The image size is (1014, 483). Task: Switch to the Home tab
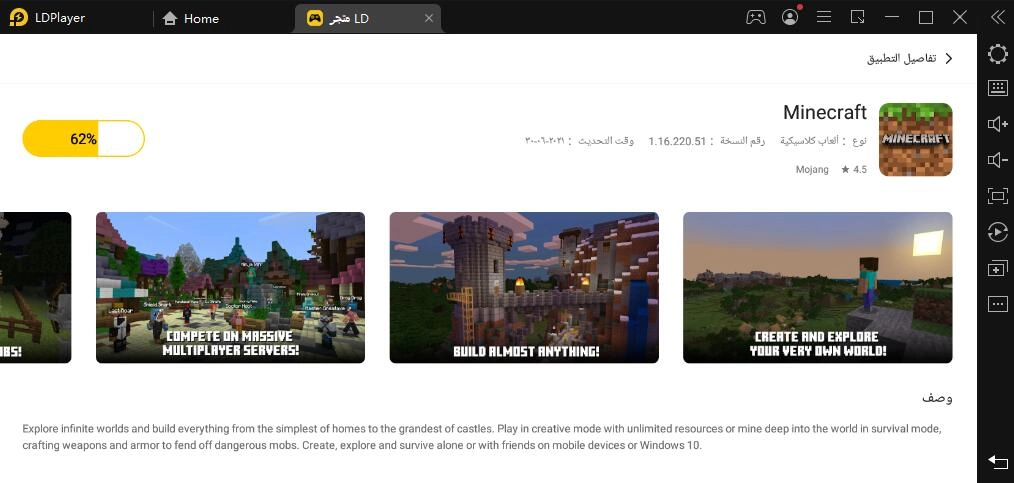[x=190, y=19]
